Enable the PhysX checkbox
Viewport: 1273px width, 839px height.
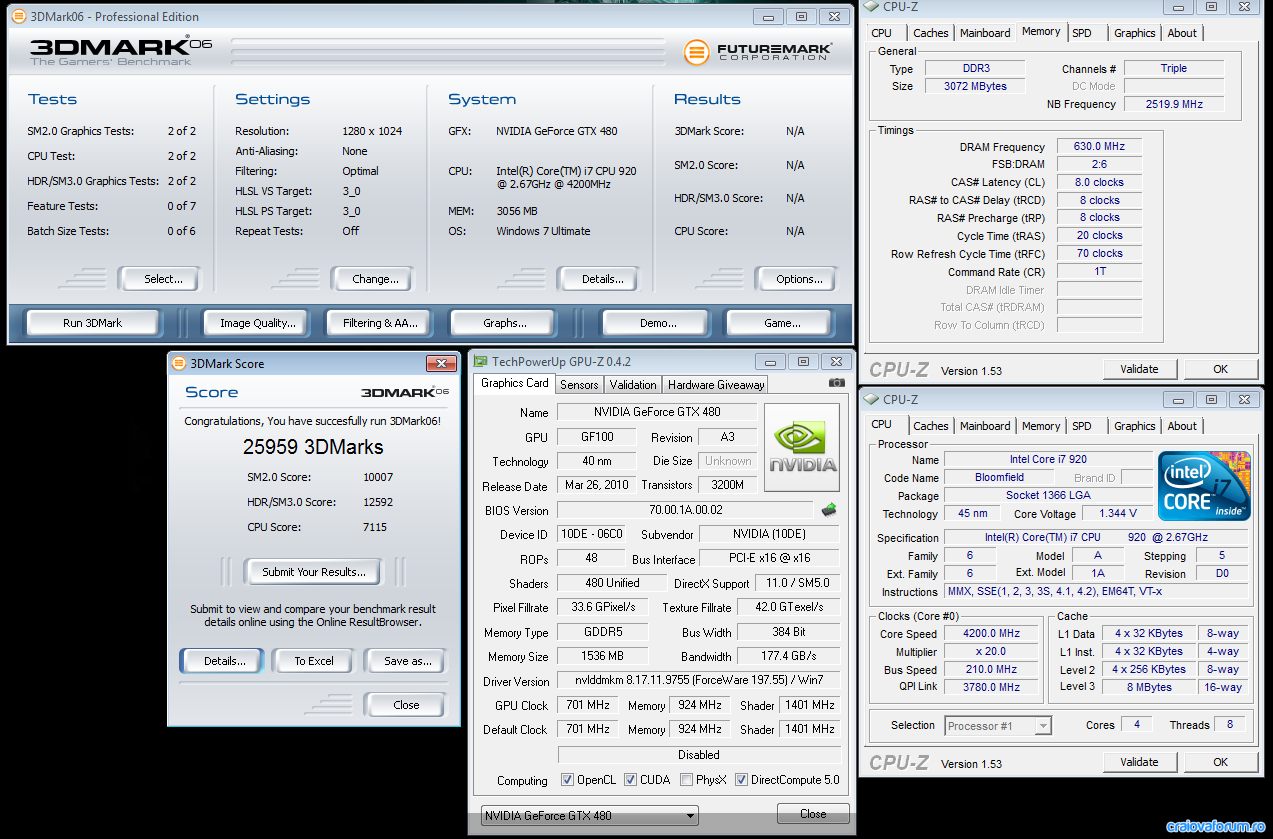pos(687,780)
